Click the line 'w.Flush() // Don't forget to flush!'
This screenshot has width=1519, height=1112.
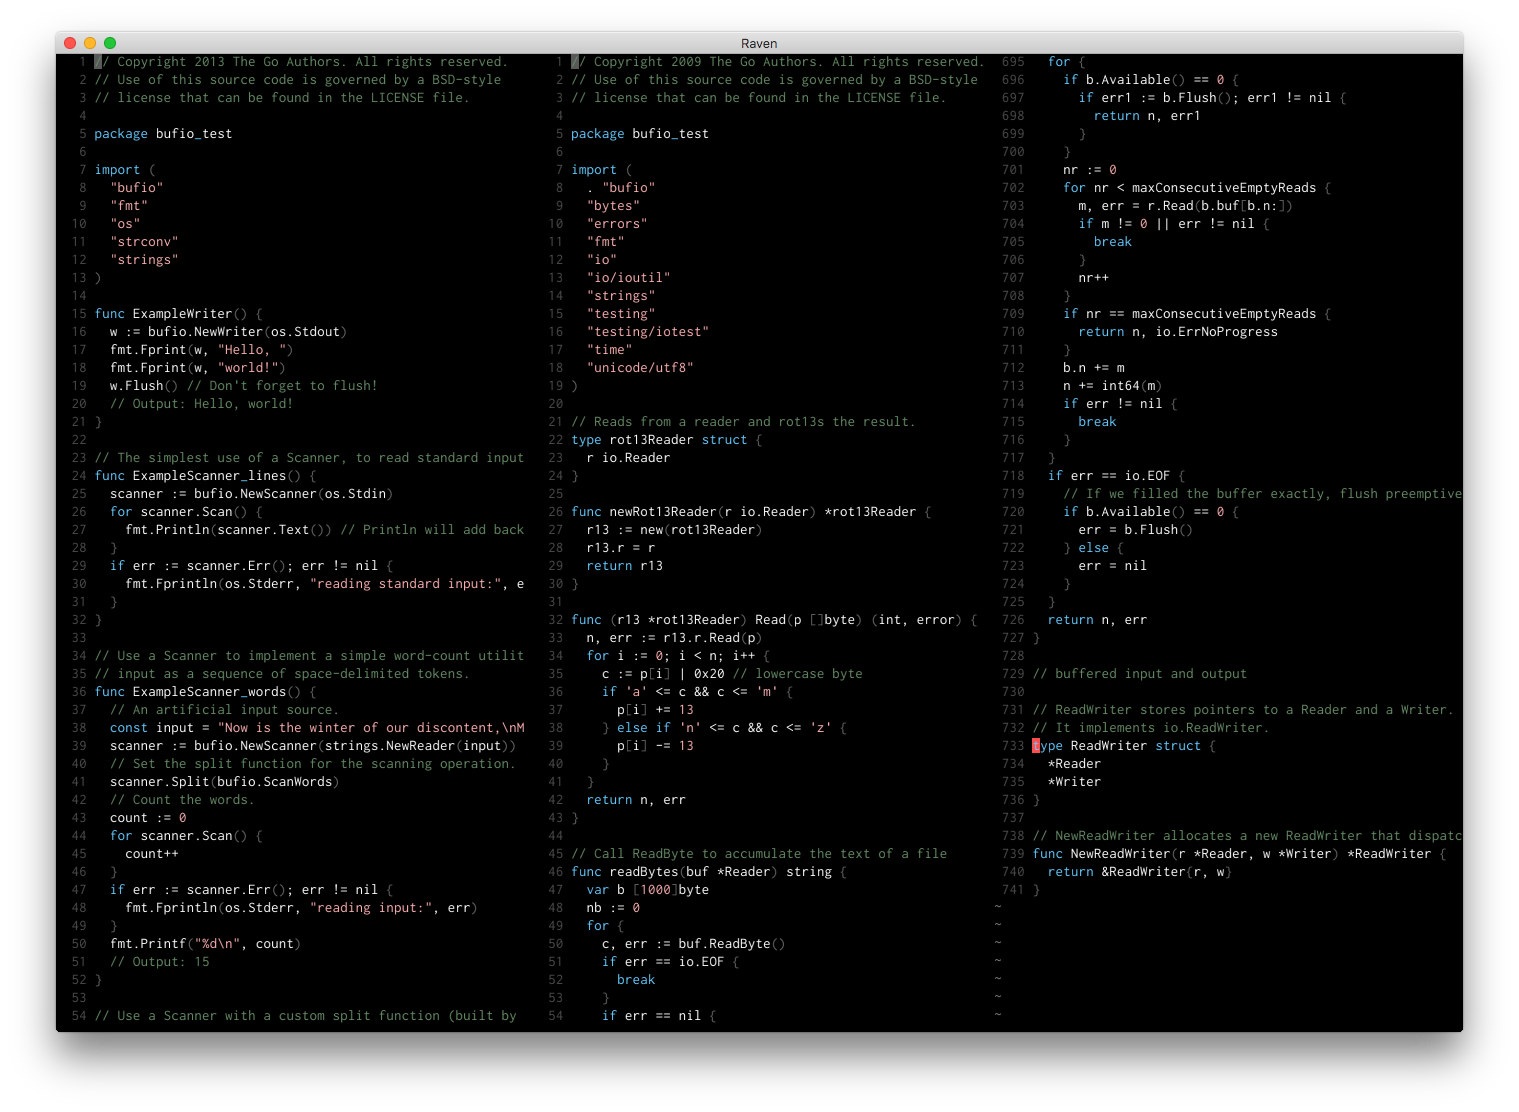point(244,386)
